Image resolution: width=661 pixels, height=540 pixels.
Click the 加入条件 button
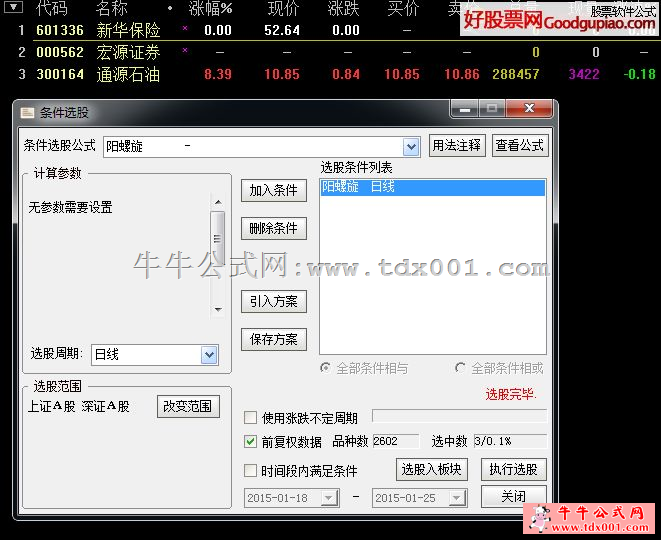pyautogui.click(x=273, y=190)
